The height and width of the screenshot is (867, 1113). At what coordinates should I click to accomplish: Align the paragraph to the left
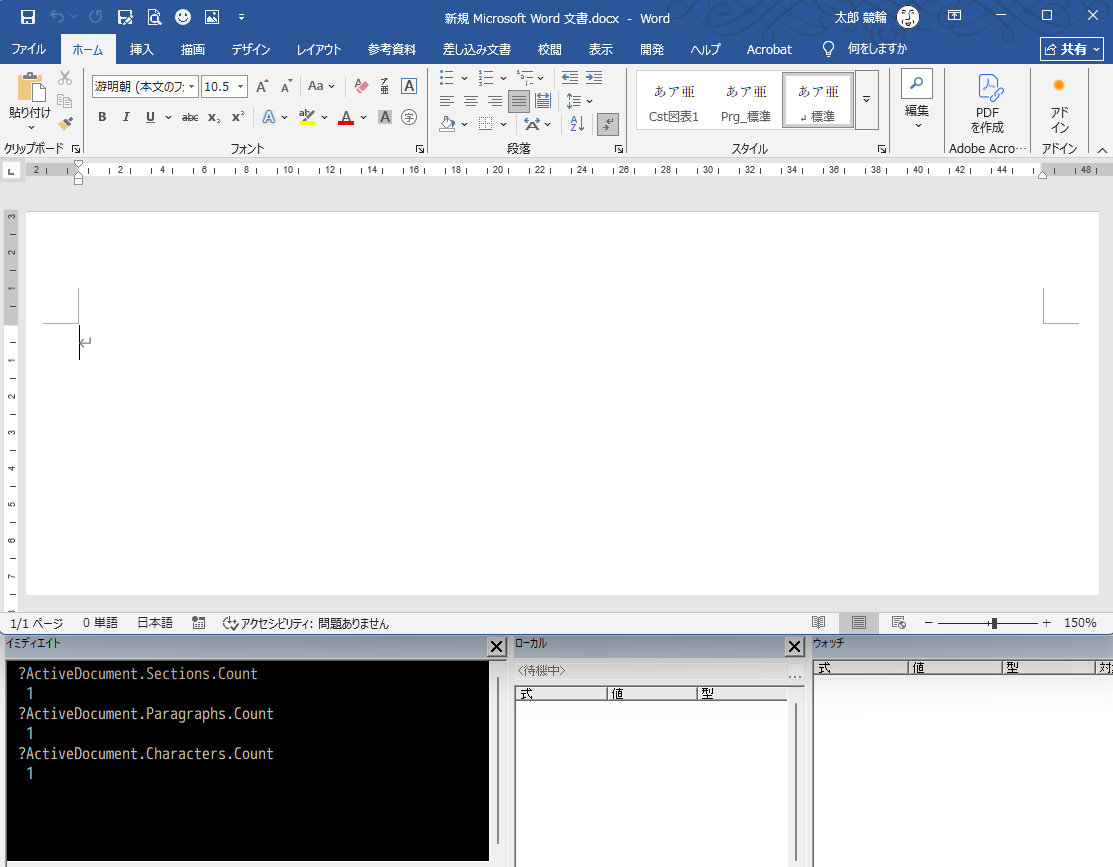(x=446, y=101)
